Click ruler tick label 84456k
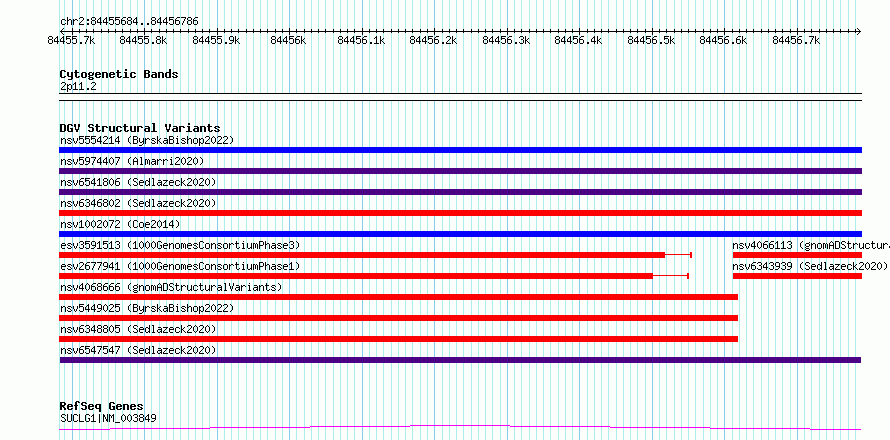 click(289, 40)
